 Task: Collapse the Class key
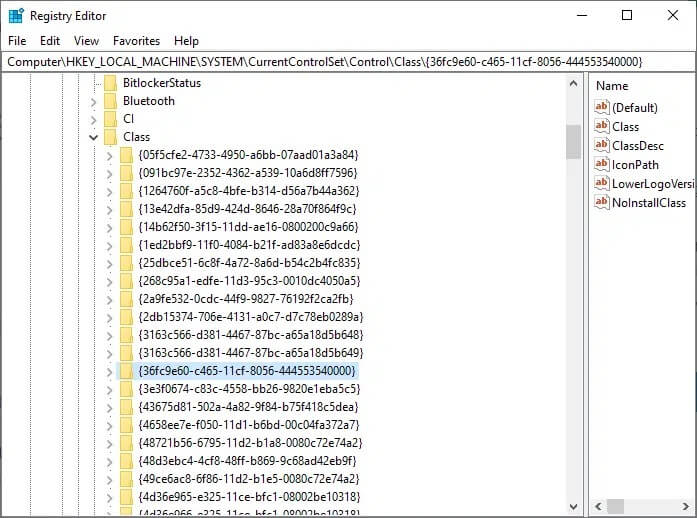(93, 137)
